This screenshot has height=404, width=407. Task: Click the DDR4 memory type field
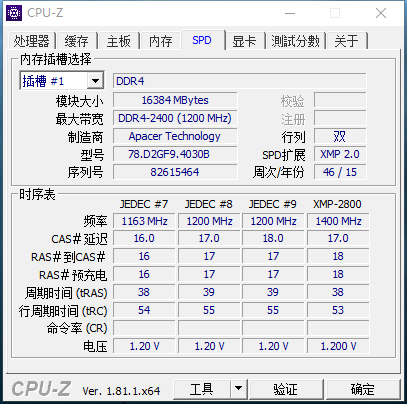pyautogui.click(x=239, y=81)
